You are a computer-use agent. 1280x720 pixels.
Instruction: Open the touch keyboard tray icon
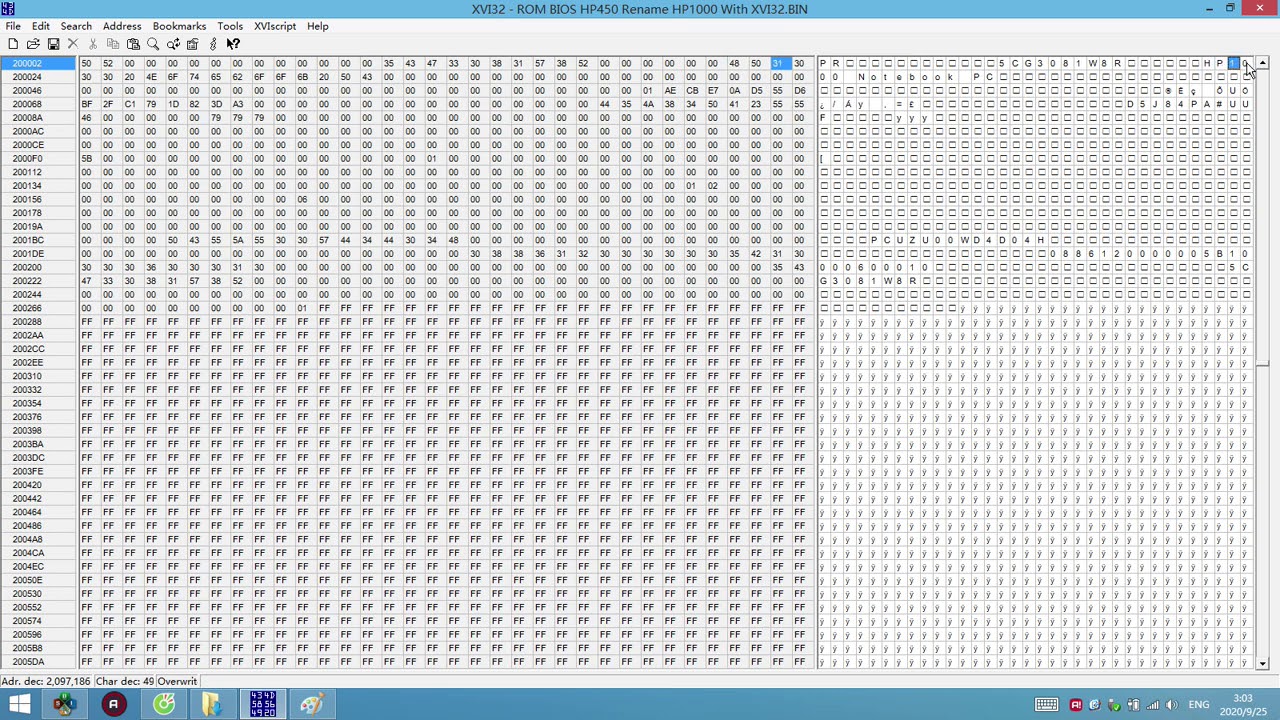pyautogui.click(x=1046, y=705)
